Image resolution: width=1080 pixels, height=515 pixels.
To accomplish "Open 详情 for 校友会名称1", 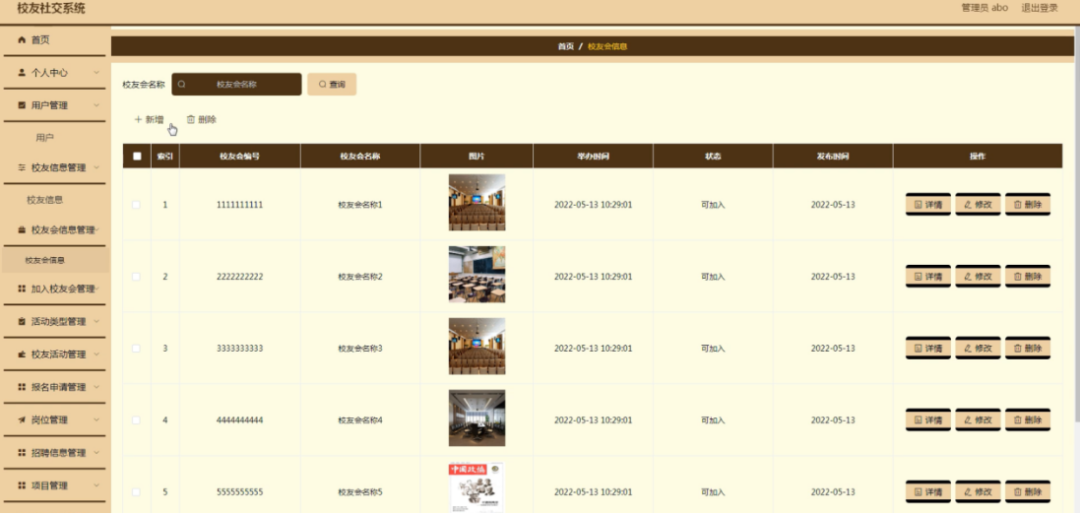I will pos(928,204).
